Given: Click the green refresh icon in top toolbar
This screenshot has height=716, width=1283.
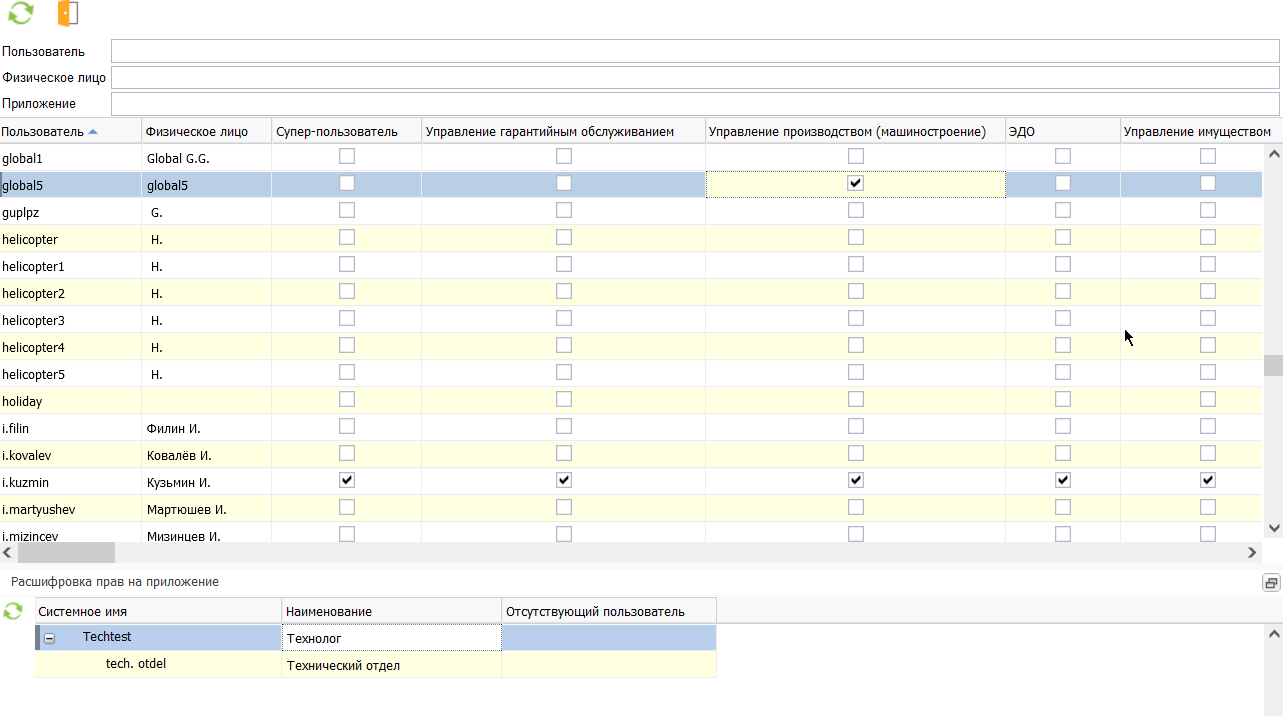Looking at the screenshot, I should point(20,13).
